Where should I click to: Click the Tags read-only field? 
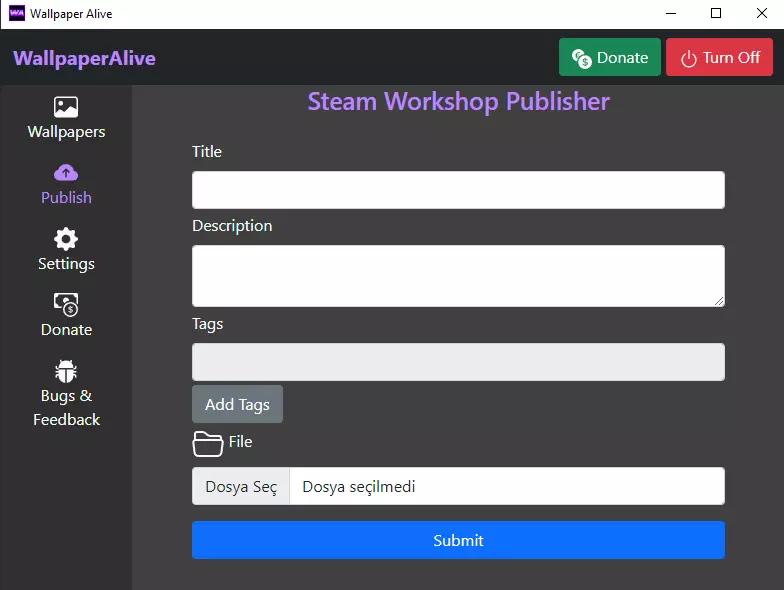[458, 362]
